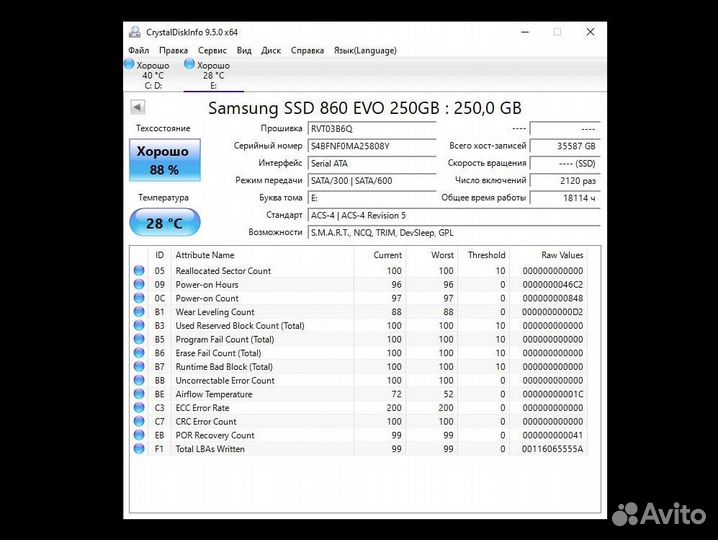Click raw value 0000000000D2
Image resolution: width=718 pixels, height=540 pixels.
tap(553, 312)
